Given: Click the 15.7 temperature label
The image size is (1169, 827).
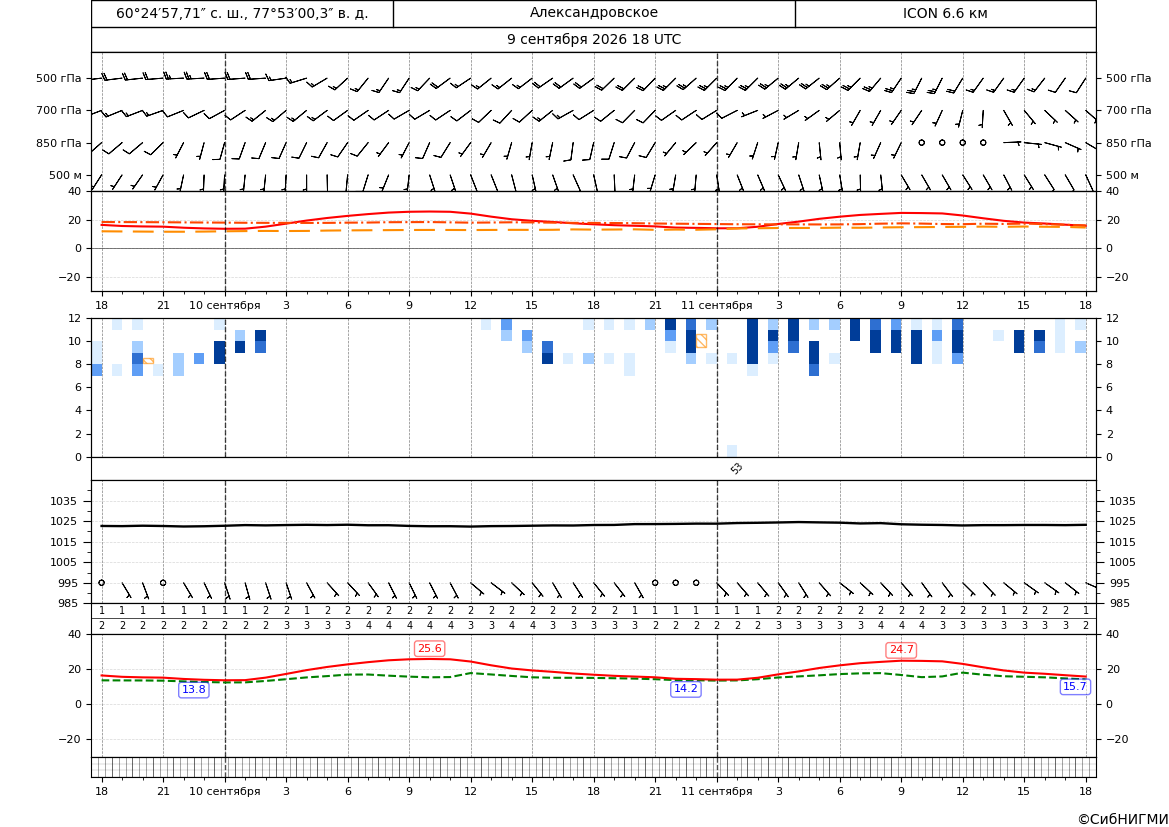Looking at the screenshot, I should tap(1075, 687).
